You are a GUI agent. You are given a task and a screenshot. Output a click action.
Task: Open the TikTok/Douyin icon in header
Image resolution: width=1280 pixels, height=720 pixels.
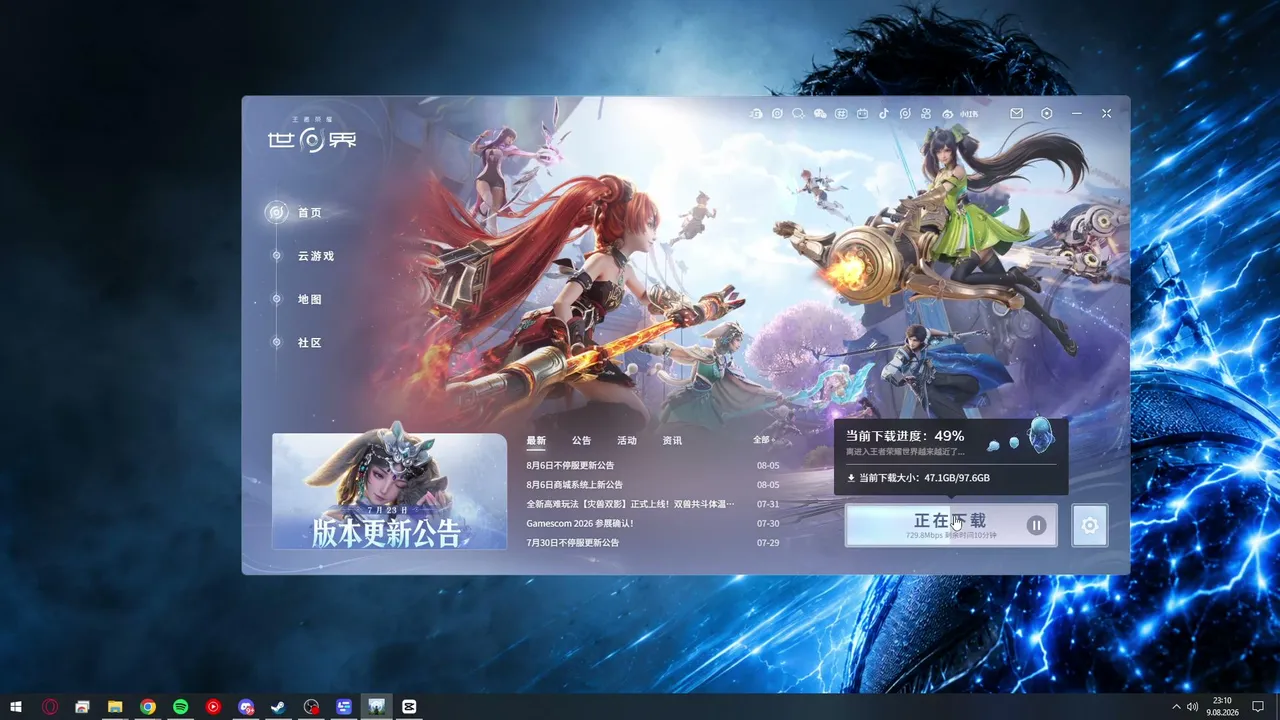point(884,114)
